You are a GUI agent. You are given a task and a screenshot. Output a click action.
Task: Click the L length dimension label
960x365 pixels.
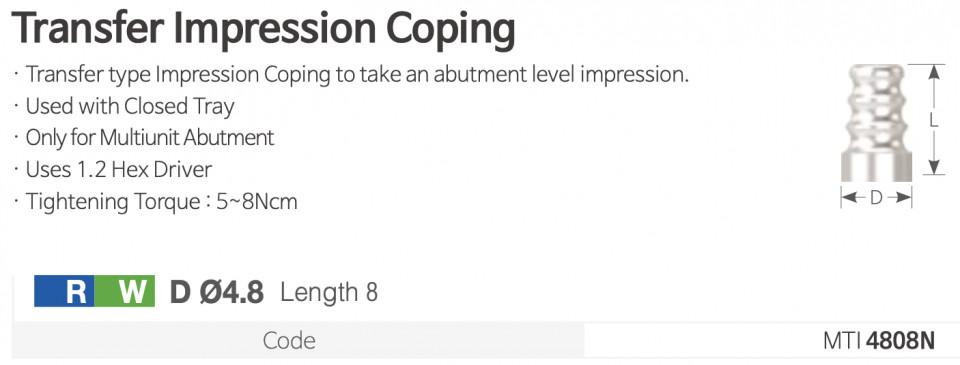coord(934,121)
